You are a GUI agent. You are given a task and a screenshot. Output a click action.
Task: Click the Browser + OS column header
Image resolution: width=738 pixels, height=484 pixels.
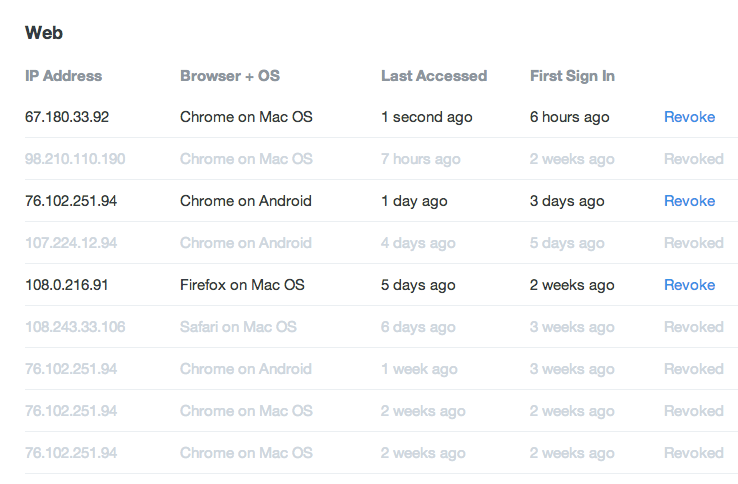point(230,76)
